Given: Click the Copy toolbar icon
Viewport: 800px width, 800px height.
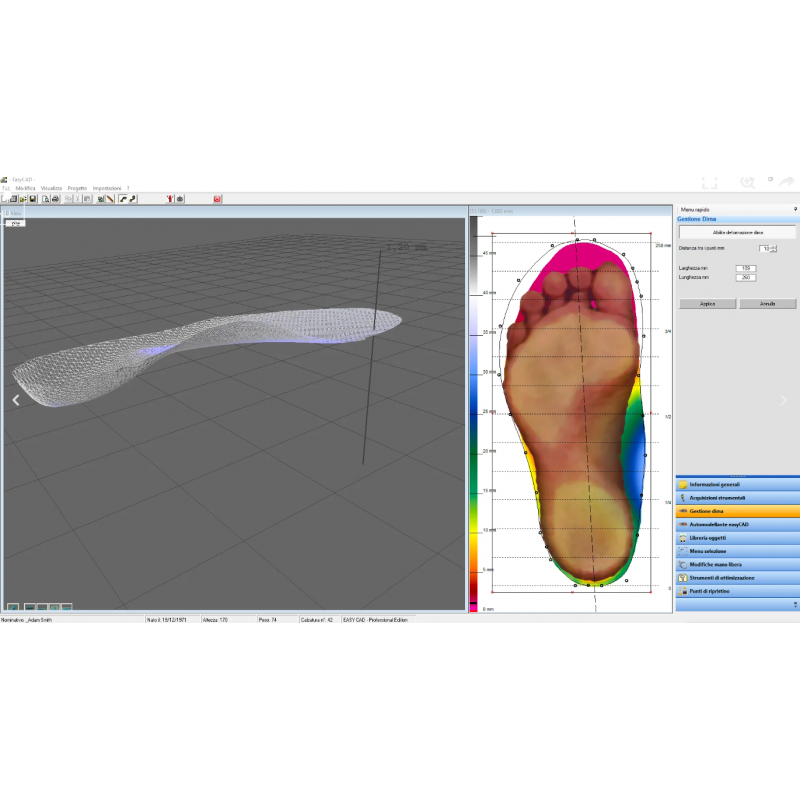Looking at the screenshot, I should click(68, 199).
